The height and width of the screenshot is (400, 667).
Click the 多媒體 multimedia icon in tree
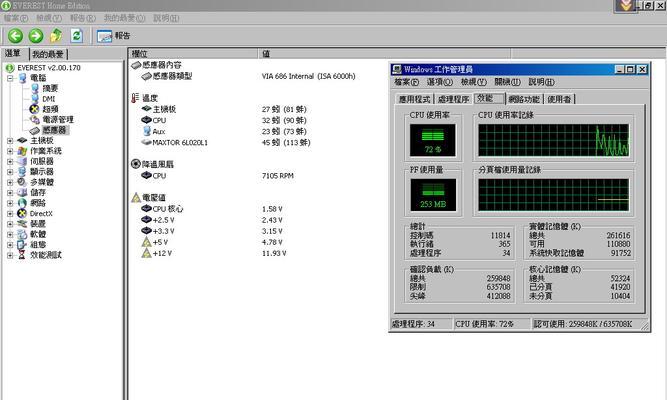(x=22, y=182)
